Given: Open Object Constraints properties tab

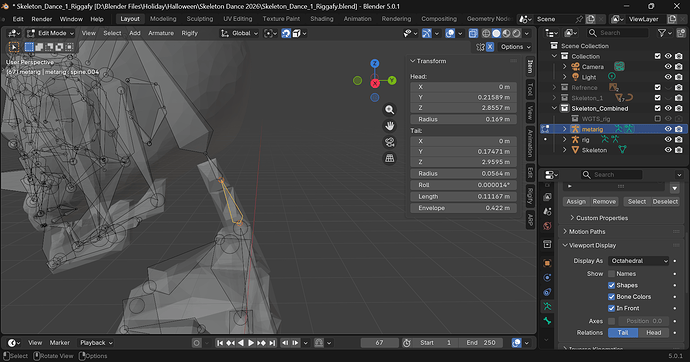Looking at the screenshot, I should 547,292.
